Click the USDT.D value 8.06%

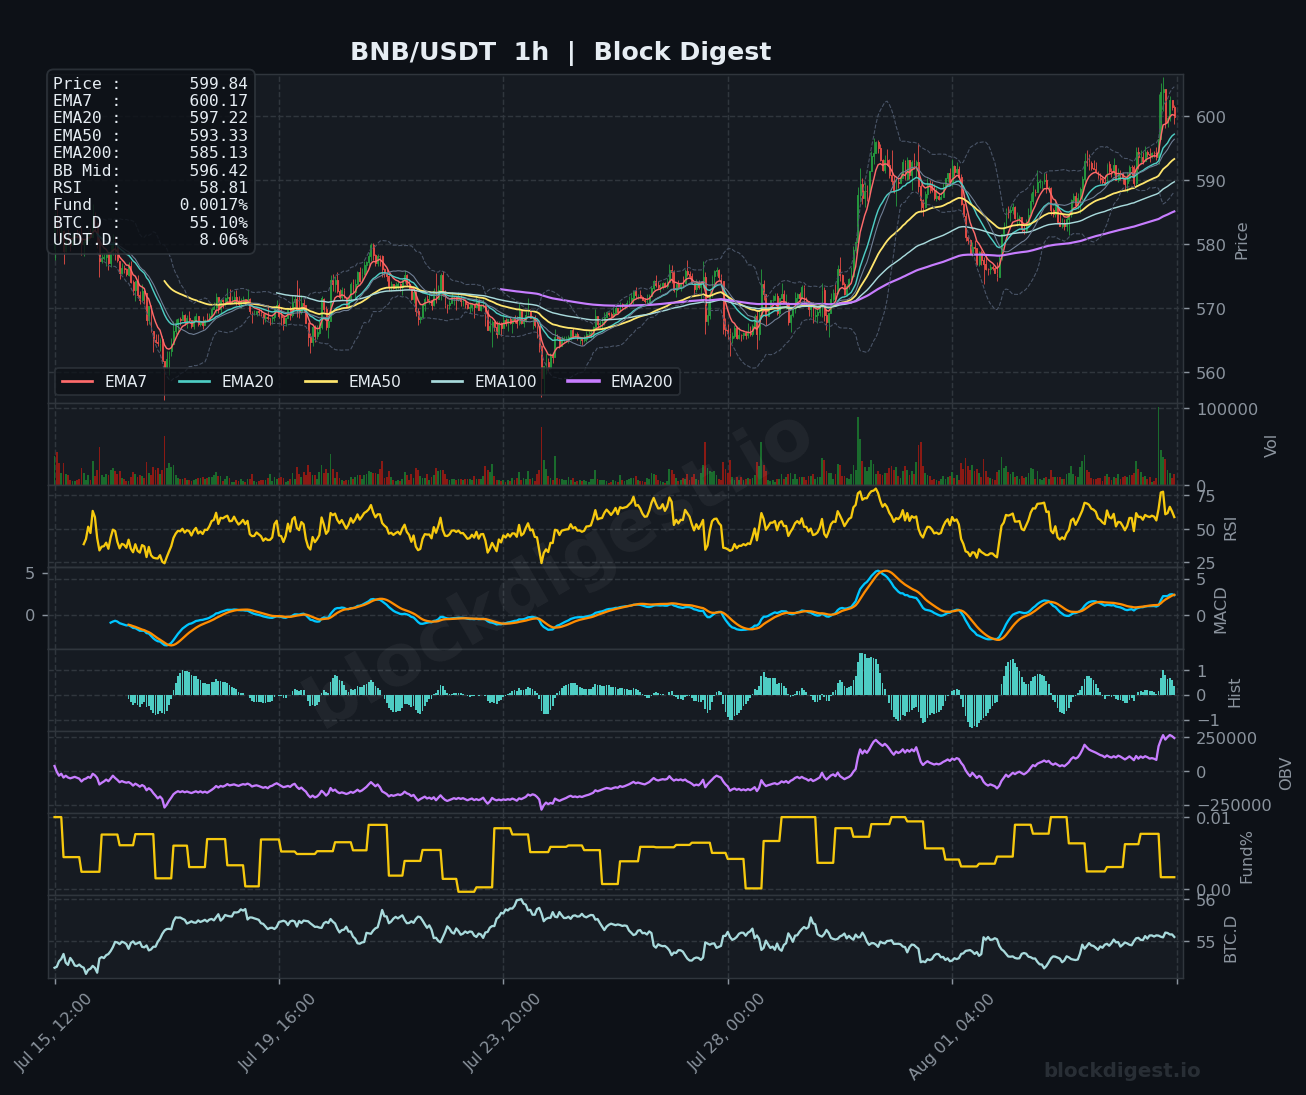pos(223,240)
